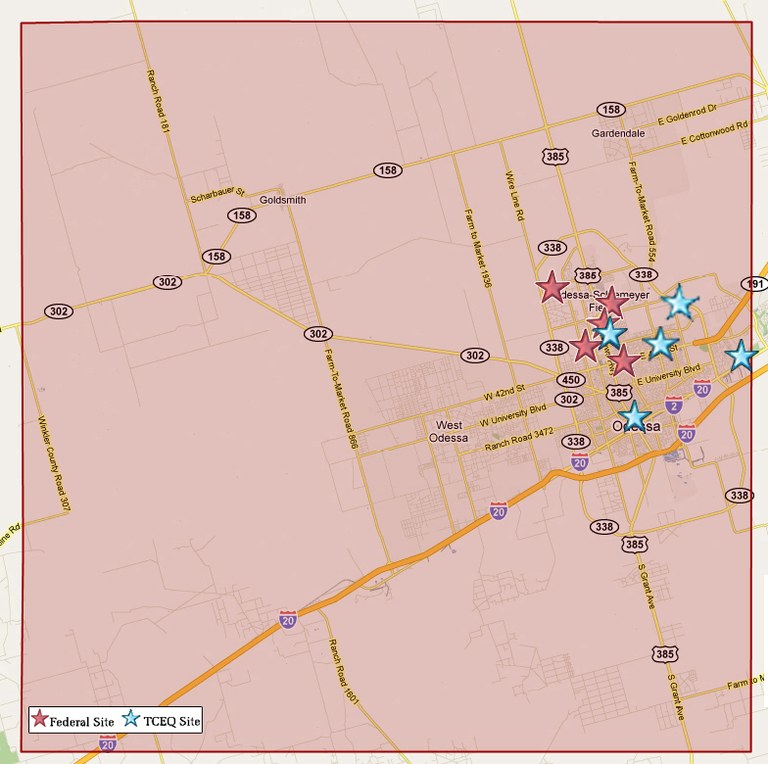Click the Interstate 20 shield under legend

pyautogui.click(x=108, y=743)
